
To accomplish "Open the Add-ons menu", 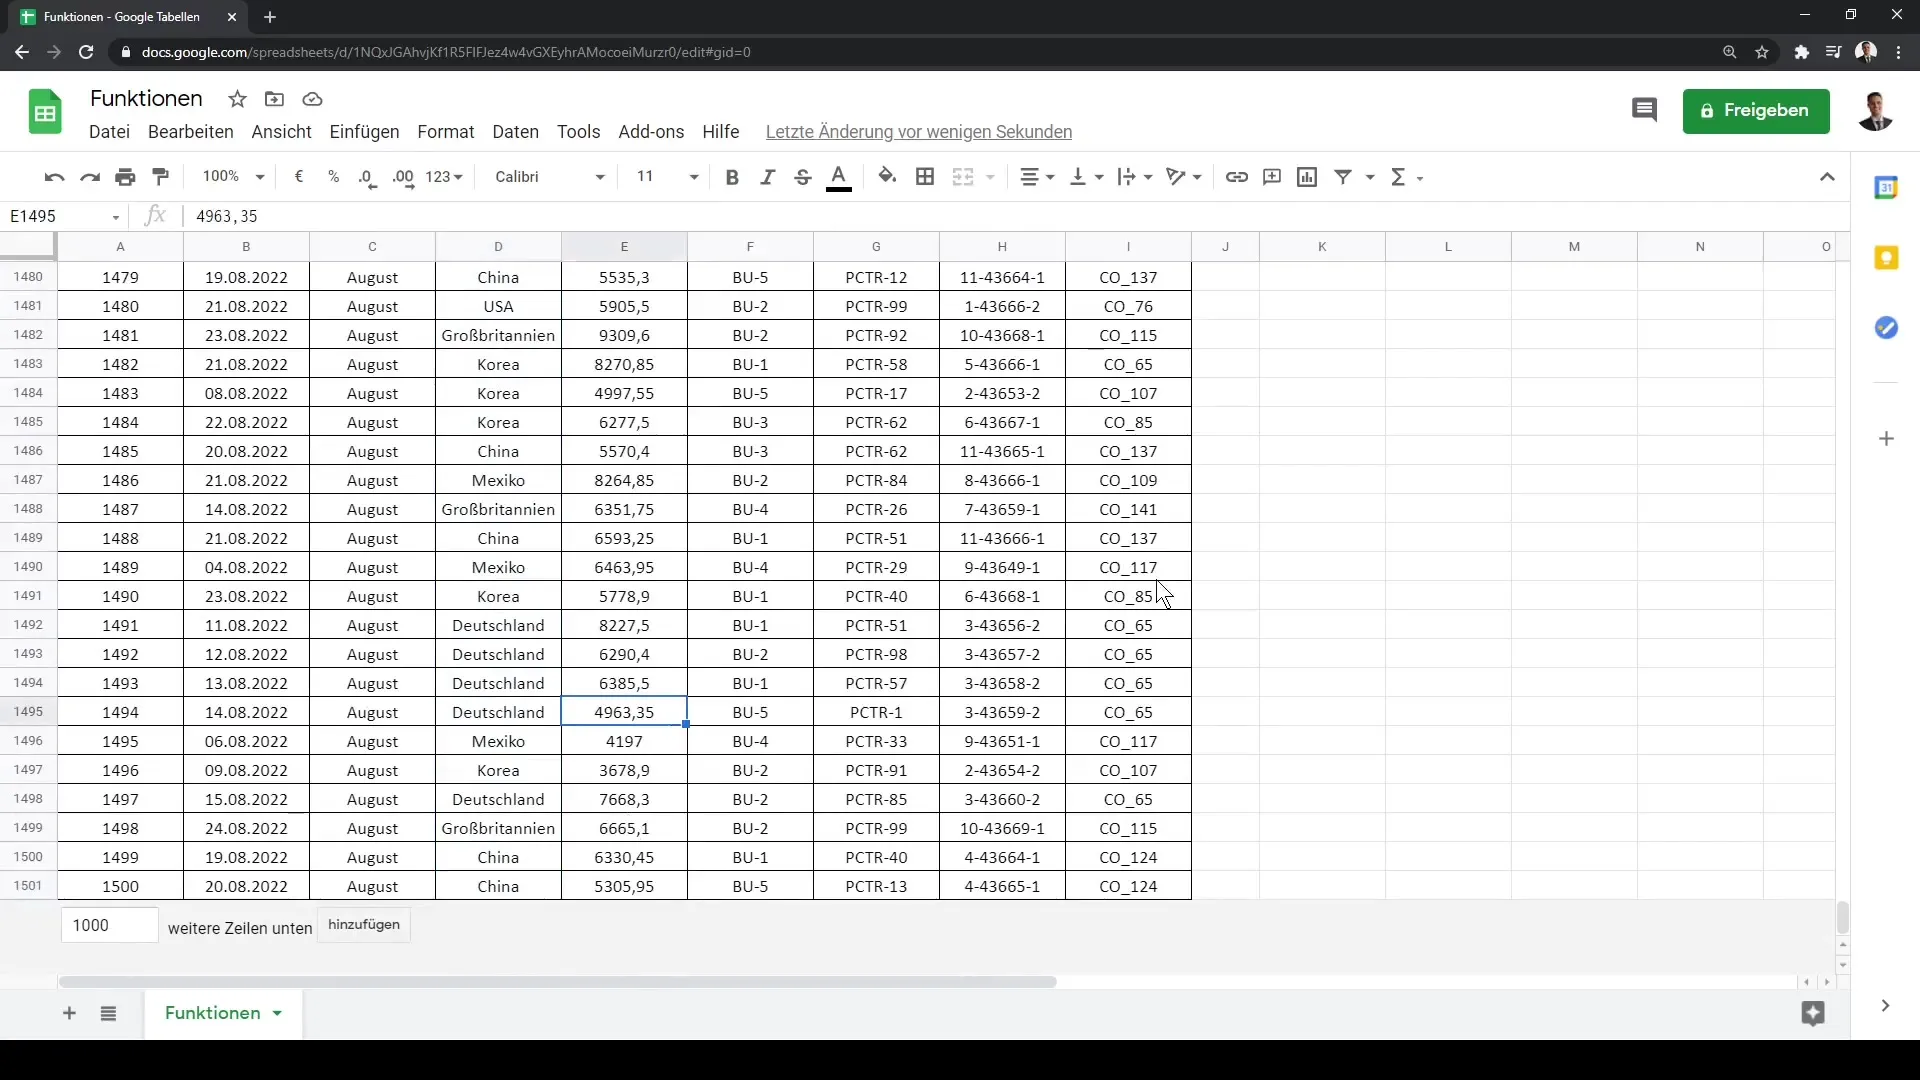I will pyautogui.click(x=651, y=132).
